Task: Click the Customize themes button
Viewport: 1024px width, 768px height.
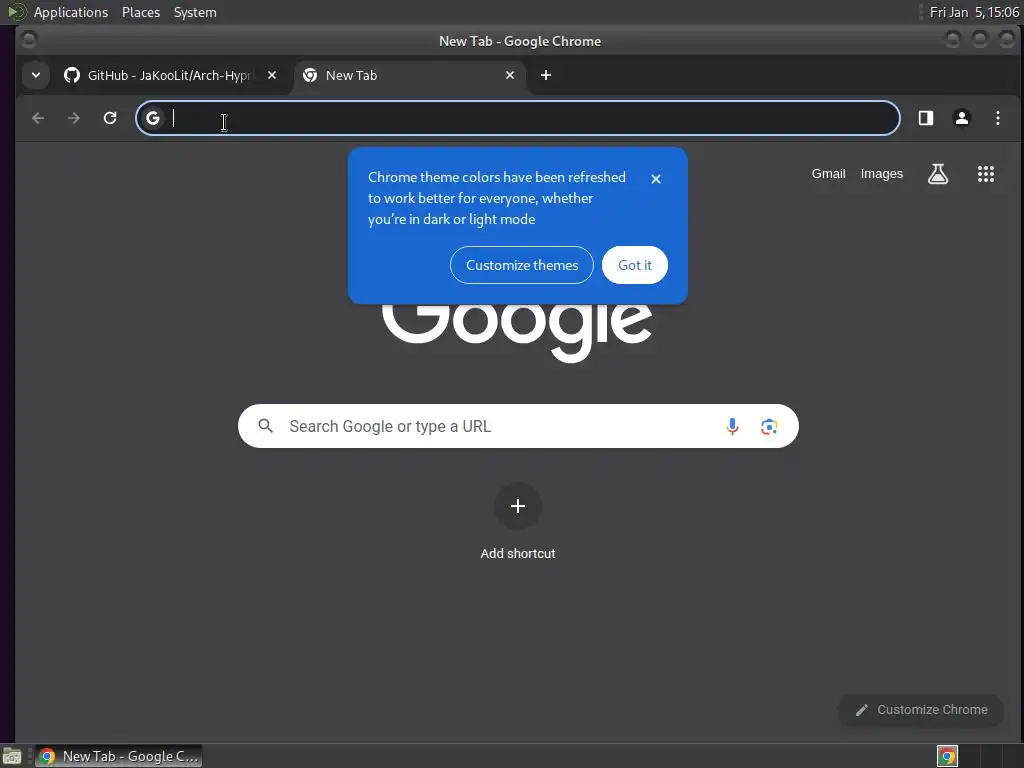Action: tap(522, 265)
